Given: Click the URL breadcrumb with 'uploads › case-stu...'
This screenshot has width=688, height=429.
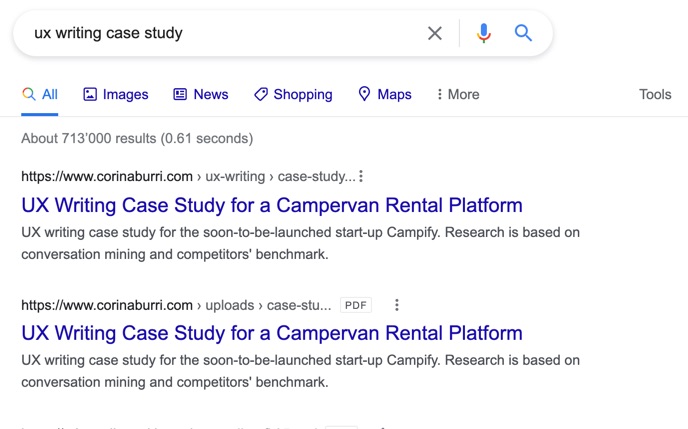Looking at the screenshot, I should click(176, 305).
